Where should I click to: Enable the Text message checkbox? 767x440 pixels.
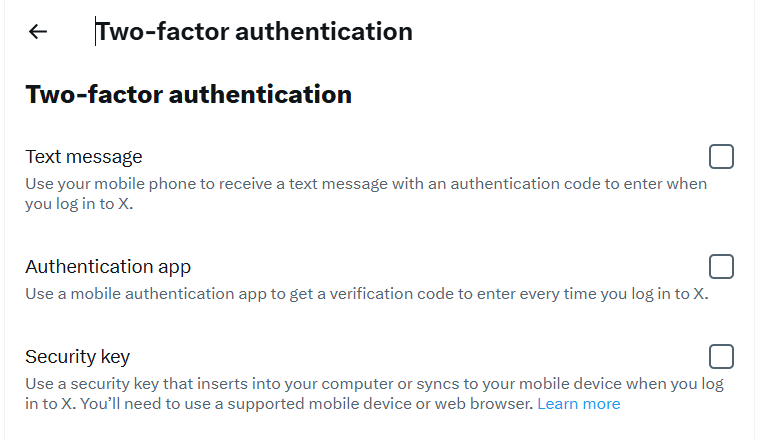point(721,157)
